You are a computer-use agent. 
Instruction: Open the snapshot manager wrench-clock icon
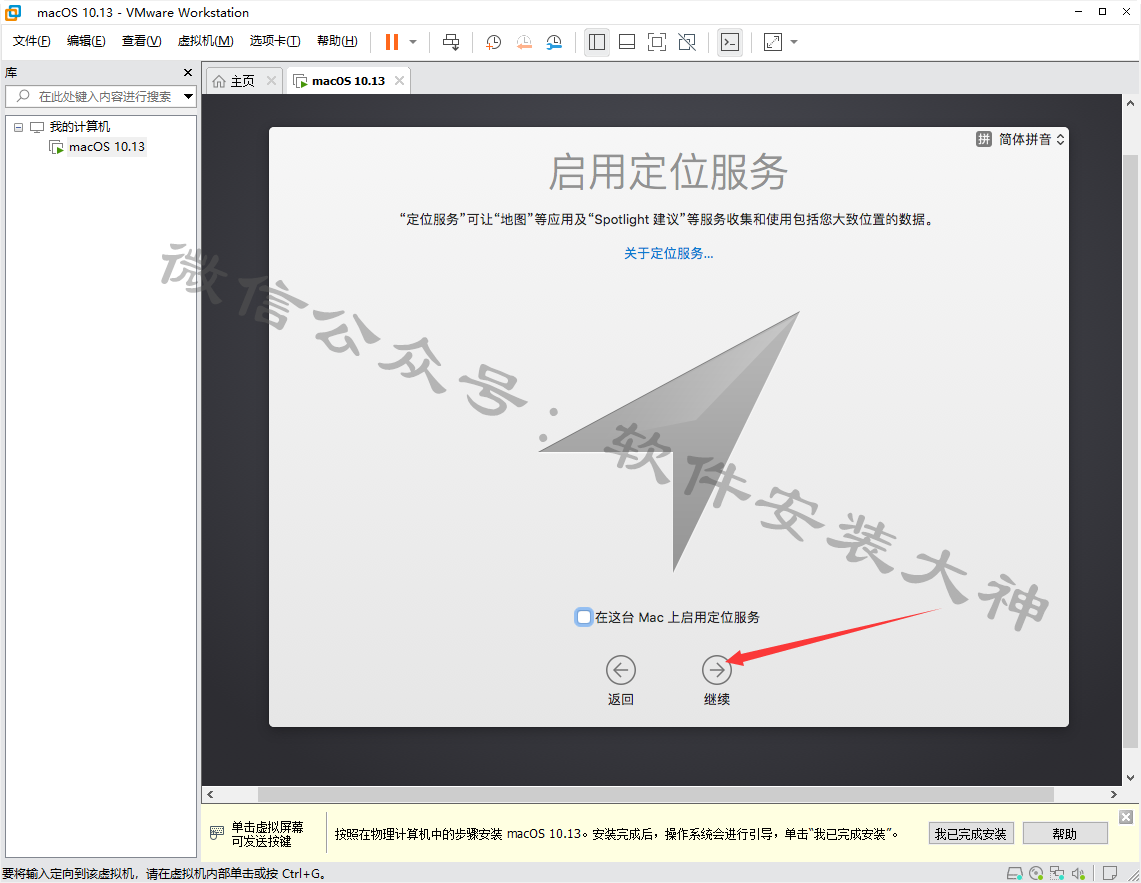[554, 42]
